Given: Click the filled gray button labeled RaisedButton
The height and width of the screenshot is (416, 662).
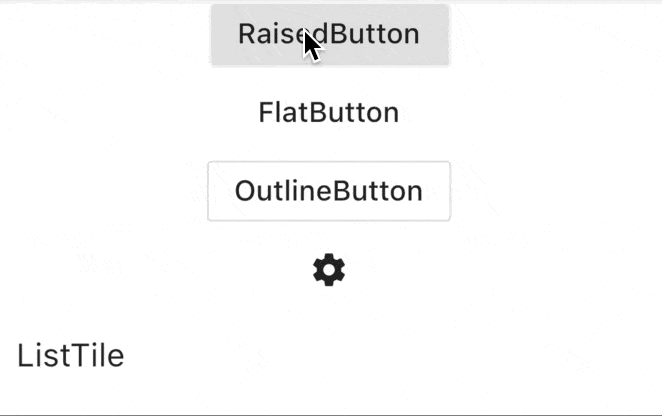Looking at the screenshot, I should [x=330, y=35].
